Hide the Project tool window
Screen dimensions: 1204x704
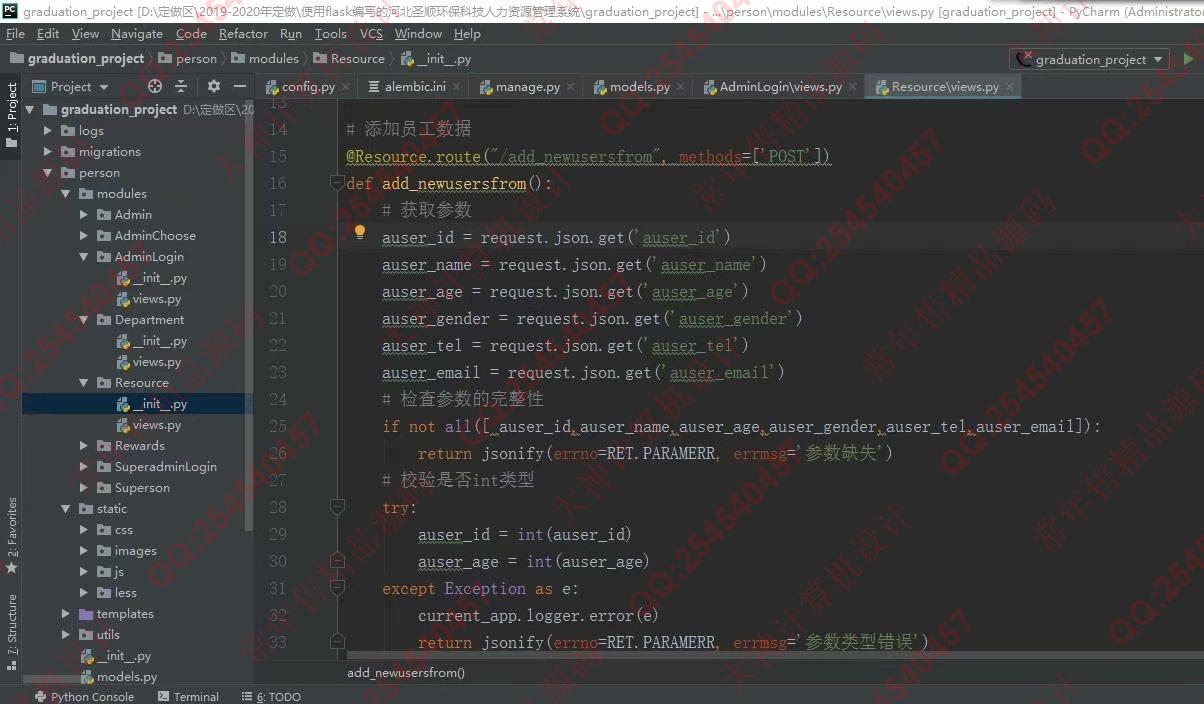[x=240, y=87]
